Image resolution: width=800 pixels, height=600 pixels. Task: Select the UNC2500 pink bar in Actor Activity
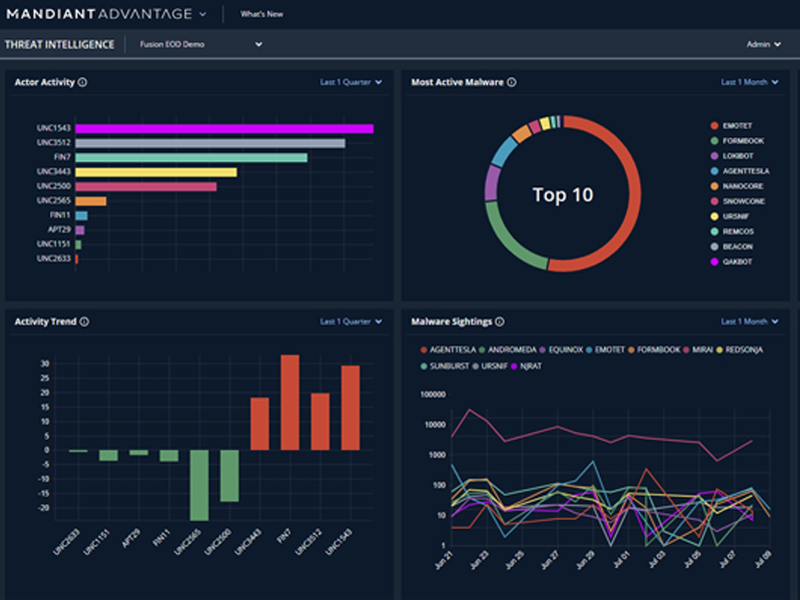click(146, 187)
